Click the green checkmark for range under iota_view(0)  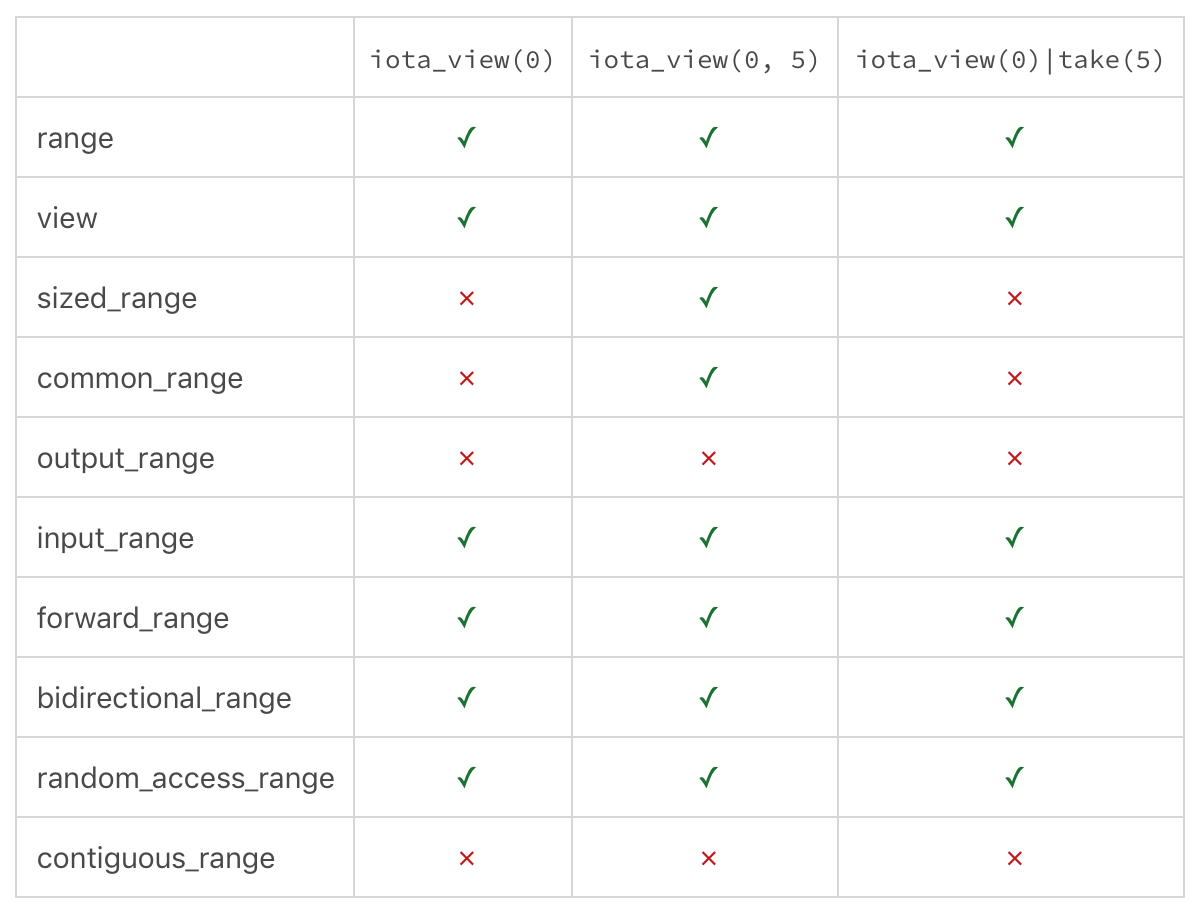pyautogui.click(x=465, y=137)
